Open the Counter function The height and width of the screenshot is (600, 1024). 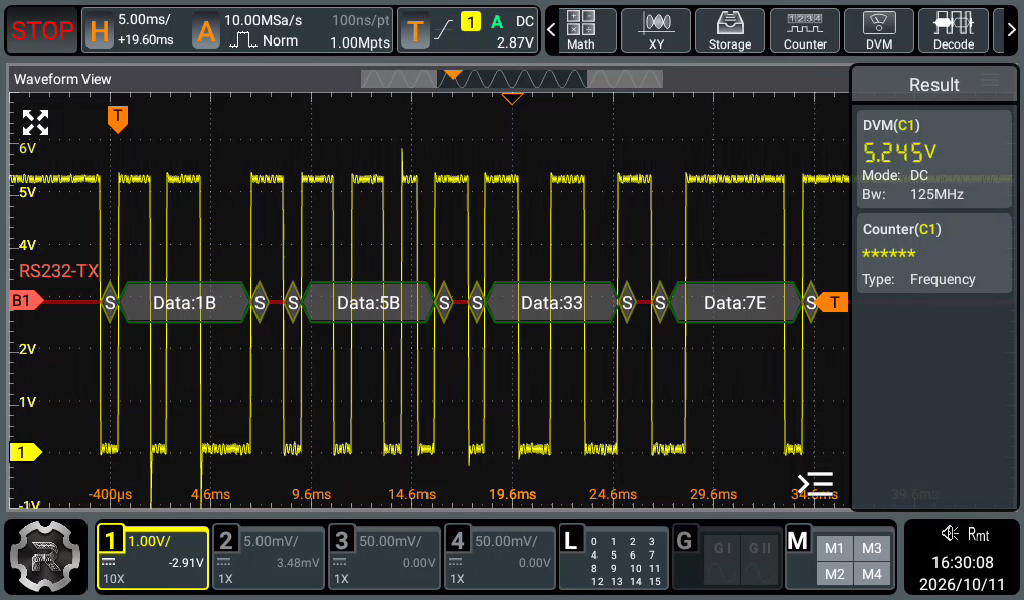click(x=805, y=30)
